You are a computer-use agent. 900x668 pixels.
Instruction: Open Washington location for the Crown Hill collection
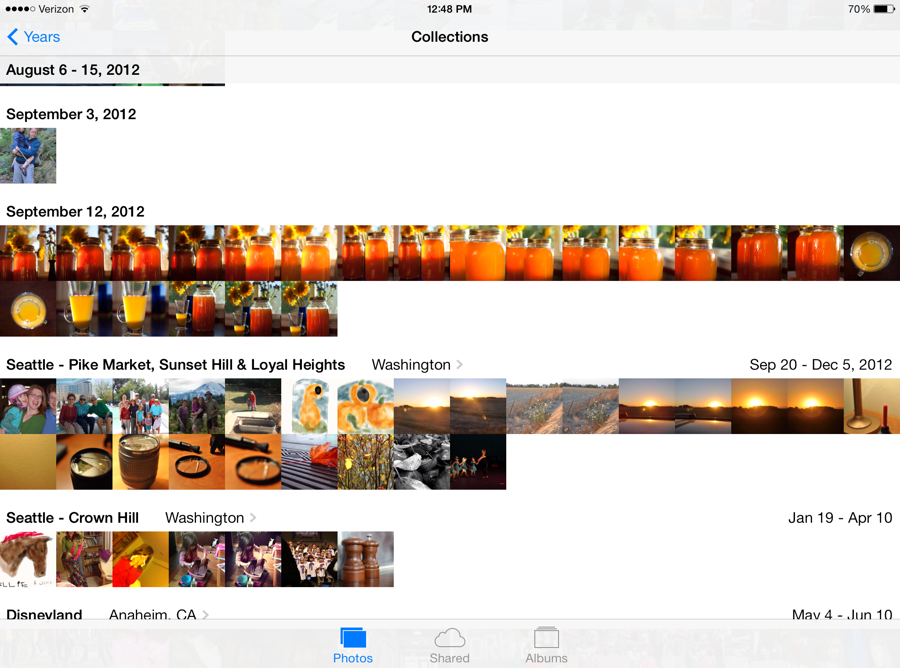pyautogui.click(x=210, y=518)
